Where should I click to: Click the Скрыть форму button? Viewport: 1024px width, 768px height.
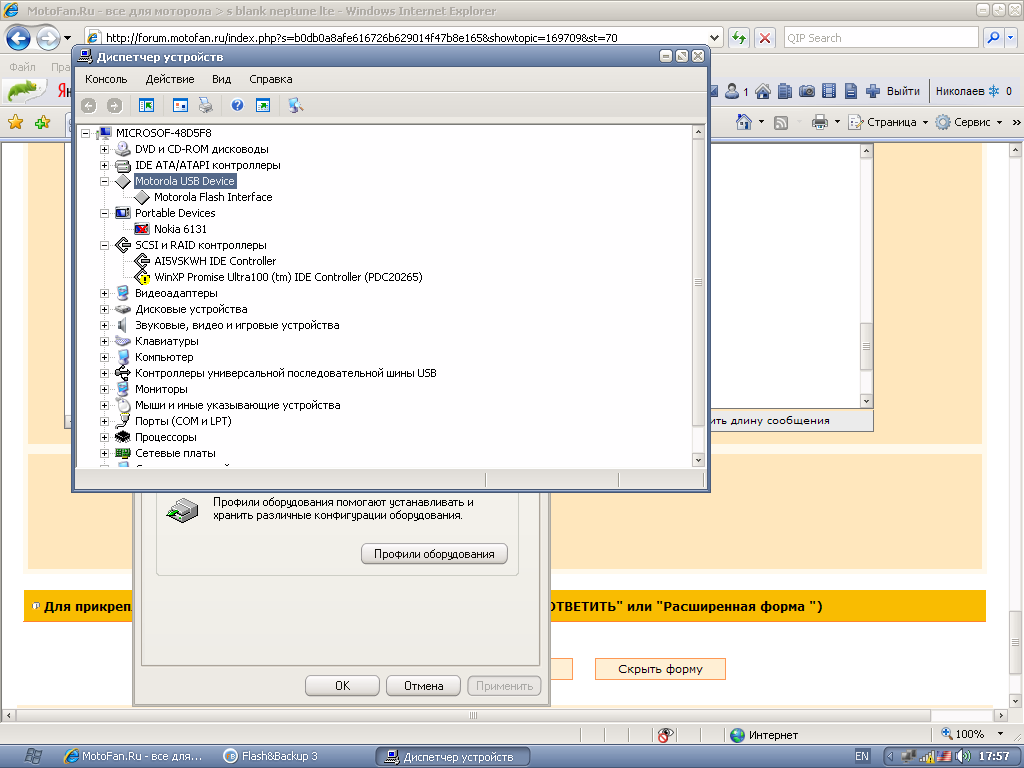[x=660, y=669]
